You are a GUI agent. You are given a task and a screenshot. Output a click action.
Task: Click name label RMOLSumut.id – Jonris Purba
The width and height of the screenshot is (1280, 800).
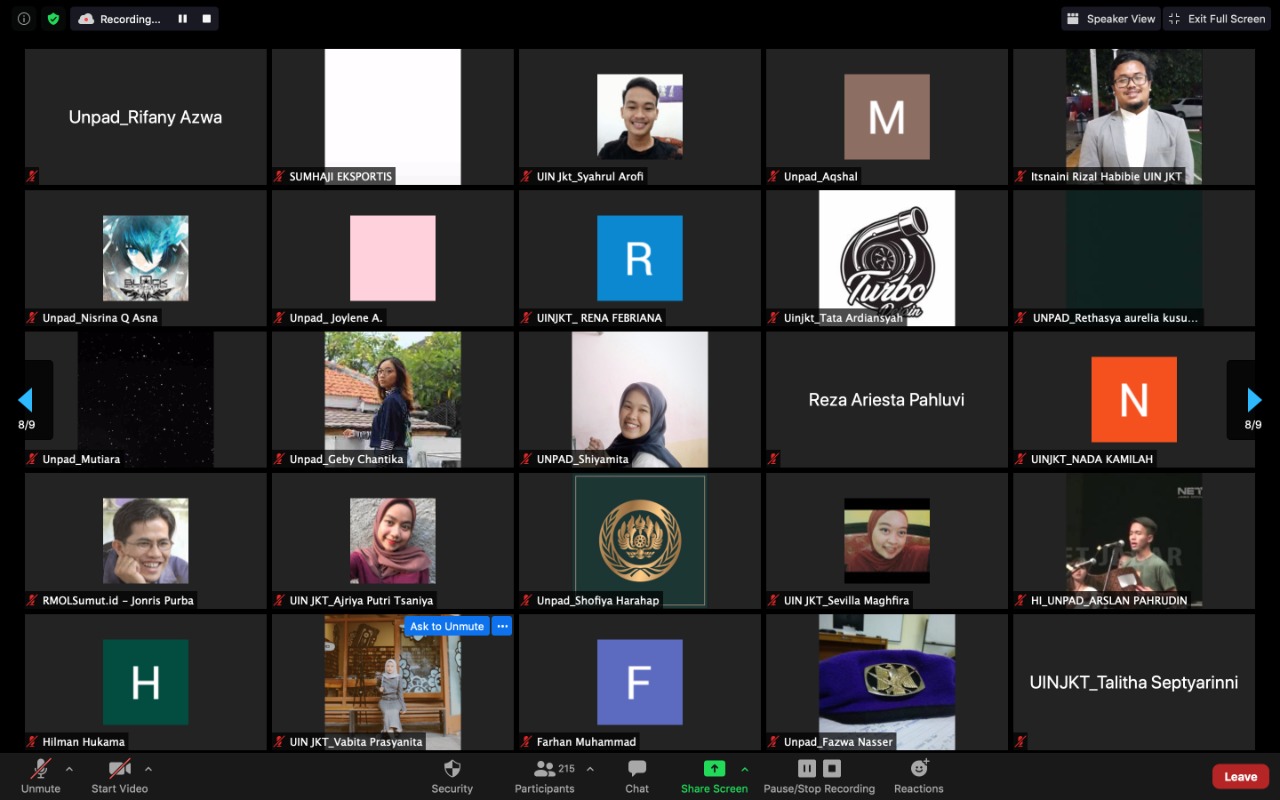pos(118,601)
